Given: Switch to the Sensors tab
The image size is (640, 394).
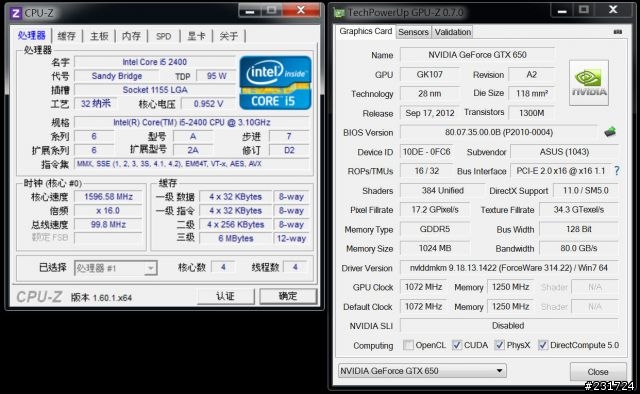Looking at the screenshot, I should (x=413, y=32).
